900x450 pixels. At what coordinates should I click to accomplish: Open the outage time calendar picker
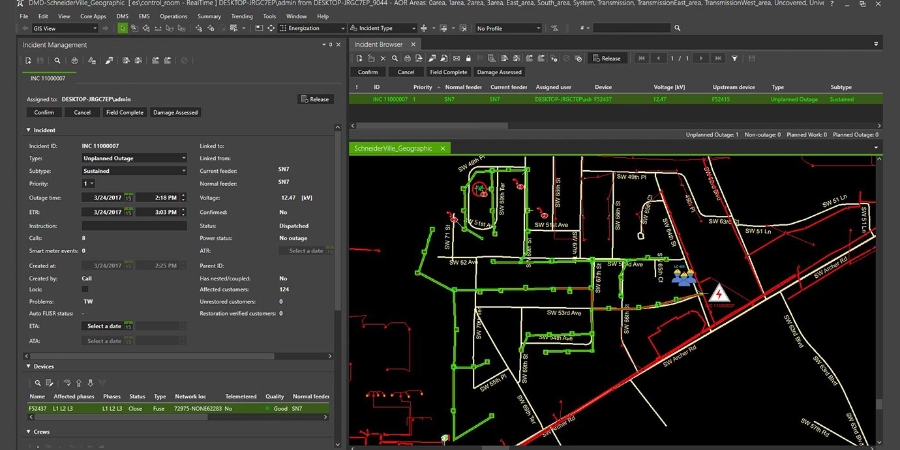click(129, 198)
